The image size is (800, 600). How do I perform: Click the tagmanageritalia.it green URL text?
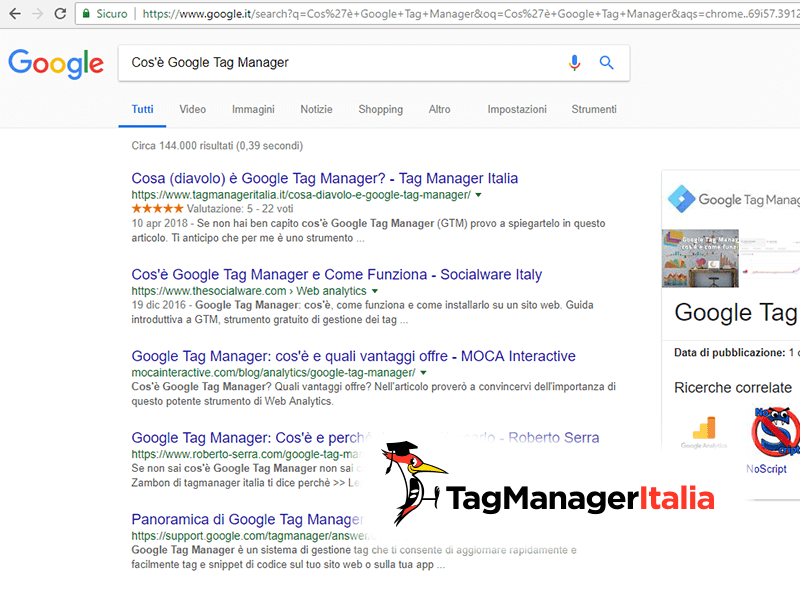pos(301,195)
